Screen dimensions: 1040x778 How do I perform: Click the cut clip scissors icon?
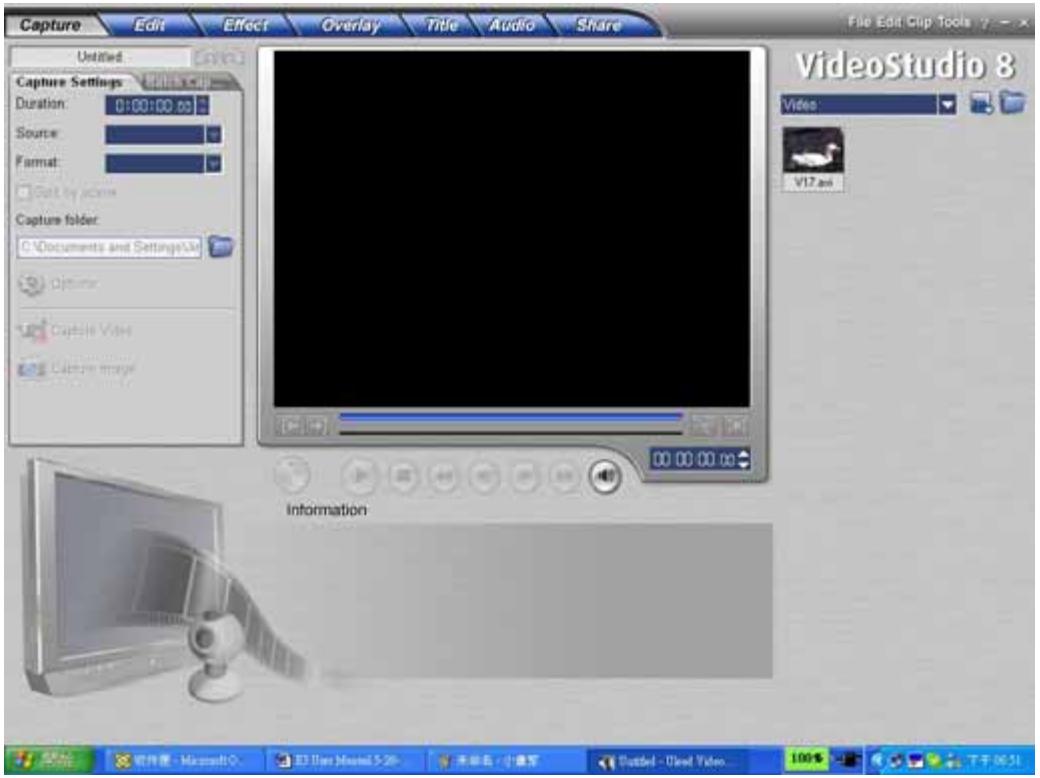pos(704,426)
